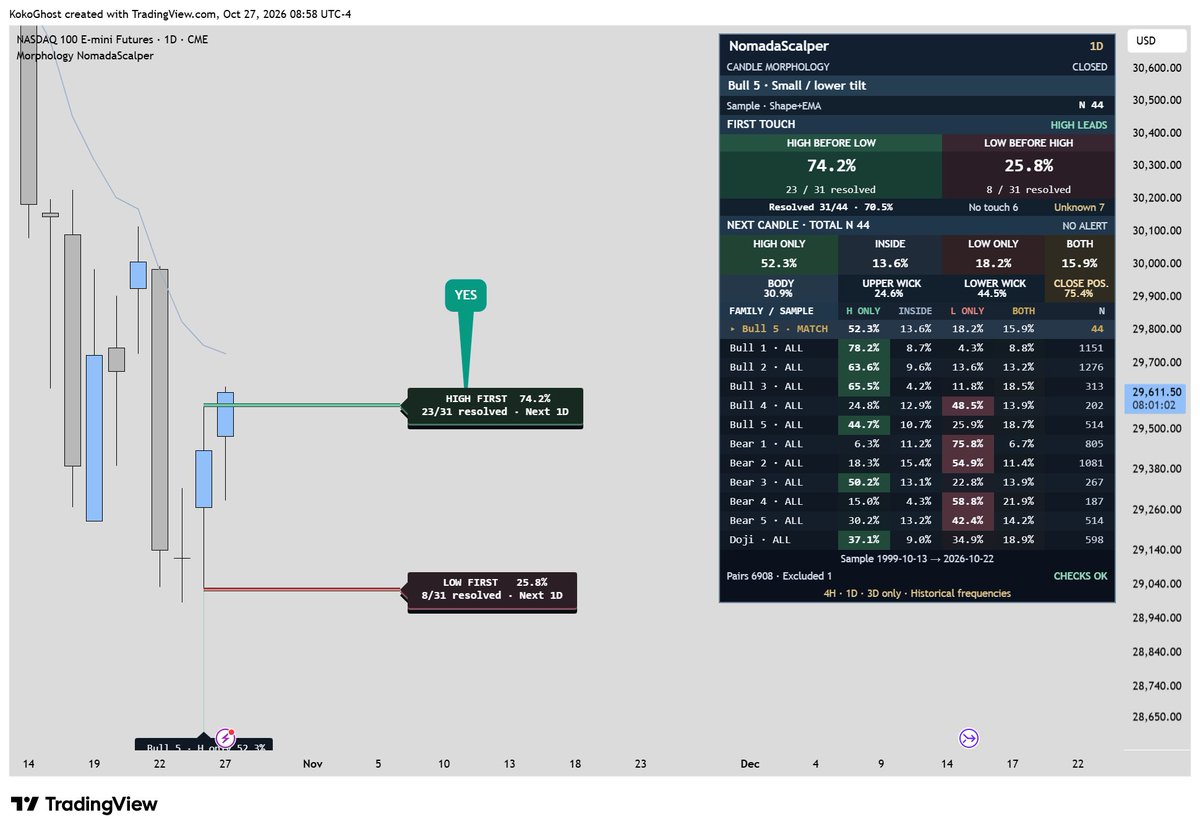The image size is (1200, 832).
Task: Click the Sample · Shape+EMA text
Action: tap(774, 105)
